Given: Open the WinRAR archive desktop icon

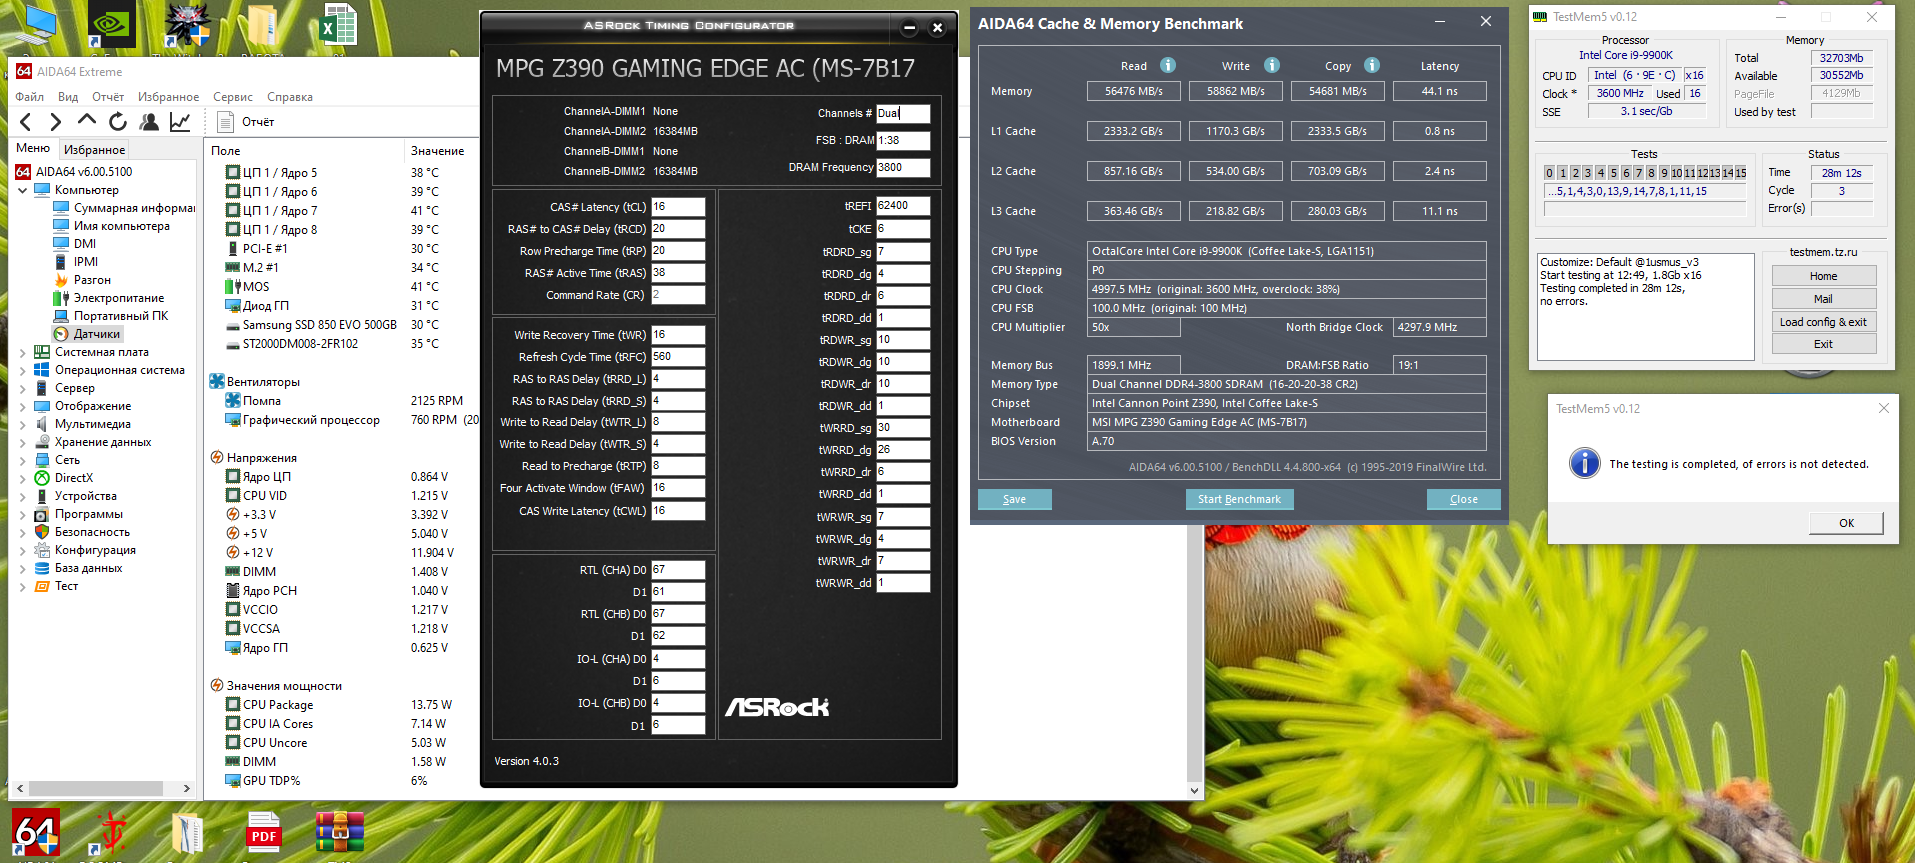Looking at the screenshot, I should 340,832.
